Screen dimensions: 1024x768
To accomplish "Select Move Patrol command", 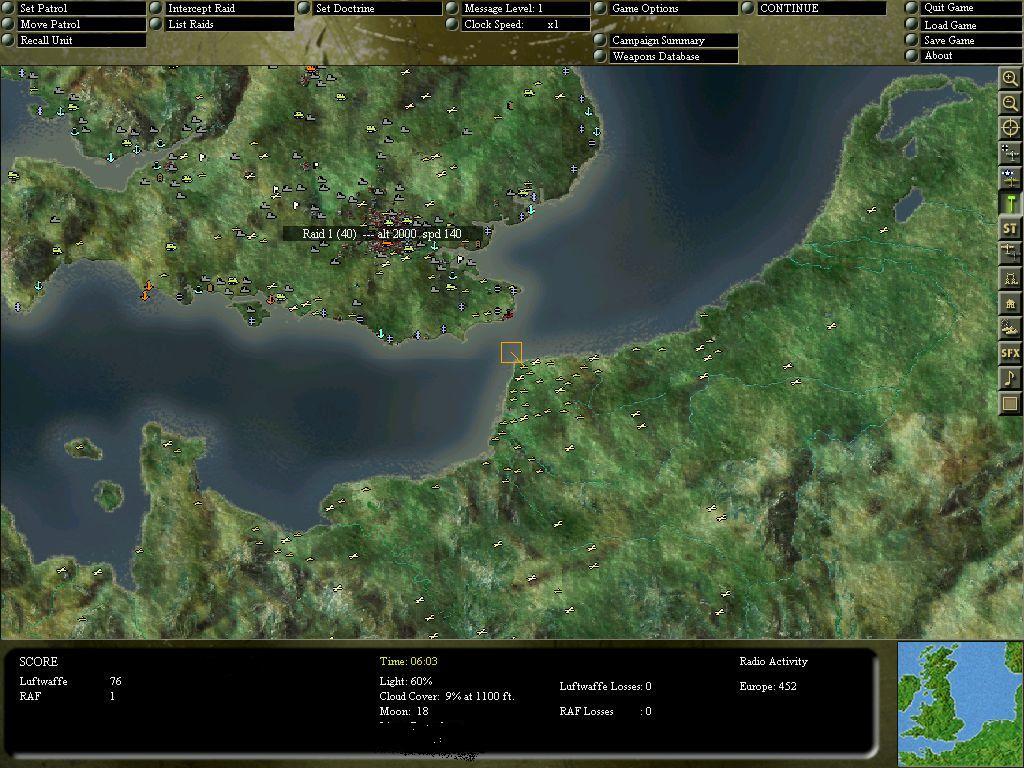I will [x=82, y=24].
